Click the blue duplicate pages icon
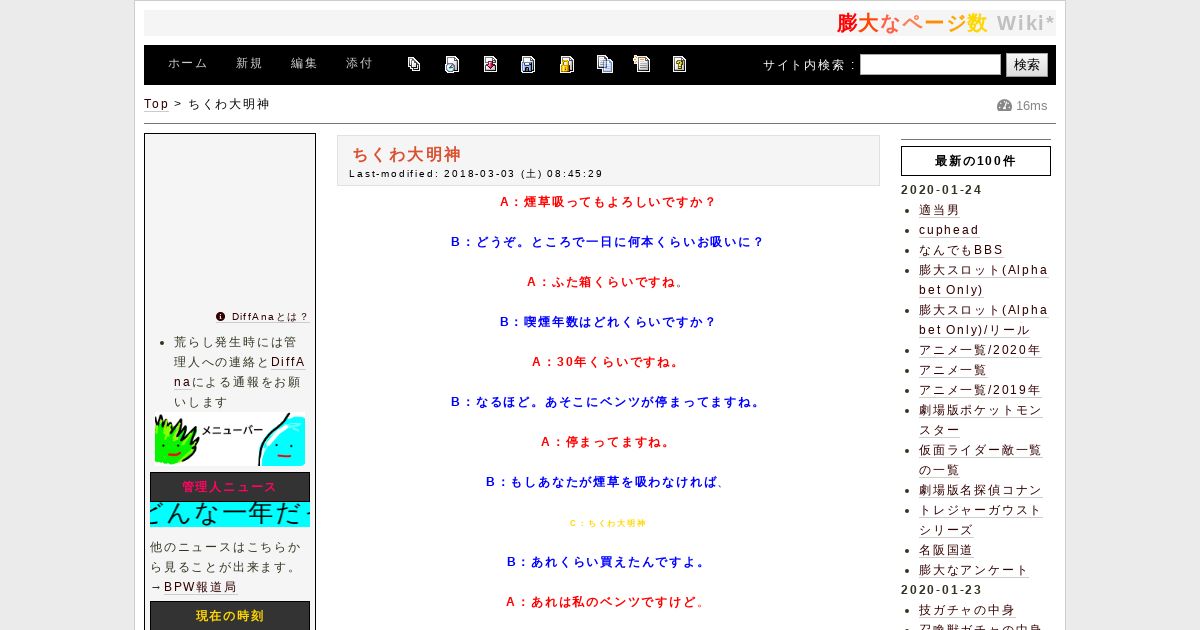Screen dimensions: 1200x630 [604, 64]
